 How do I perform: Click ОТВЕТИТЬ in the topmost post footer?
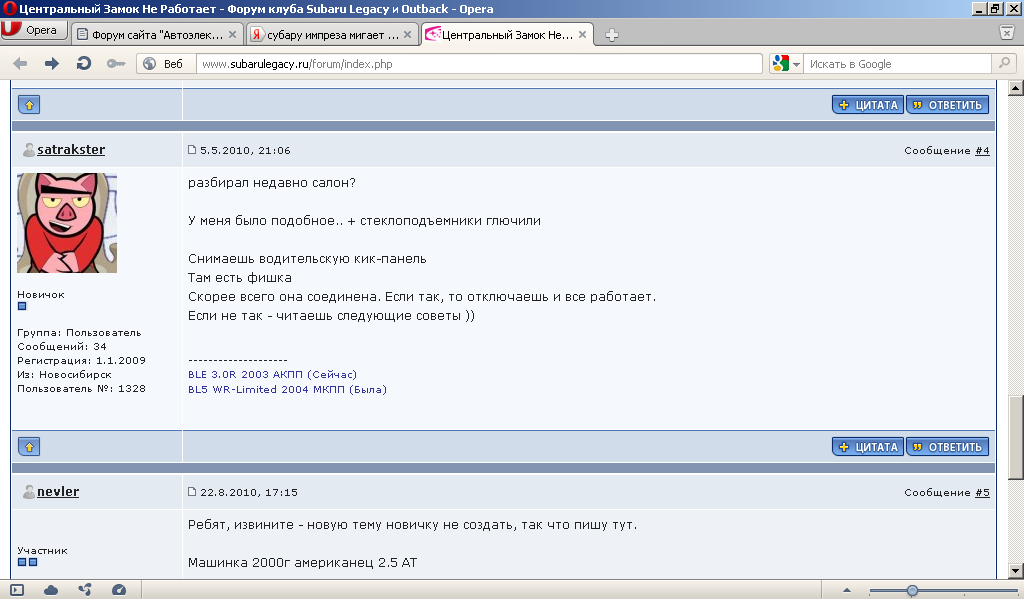[x=948, y=104]
